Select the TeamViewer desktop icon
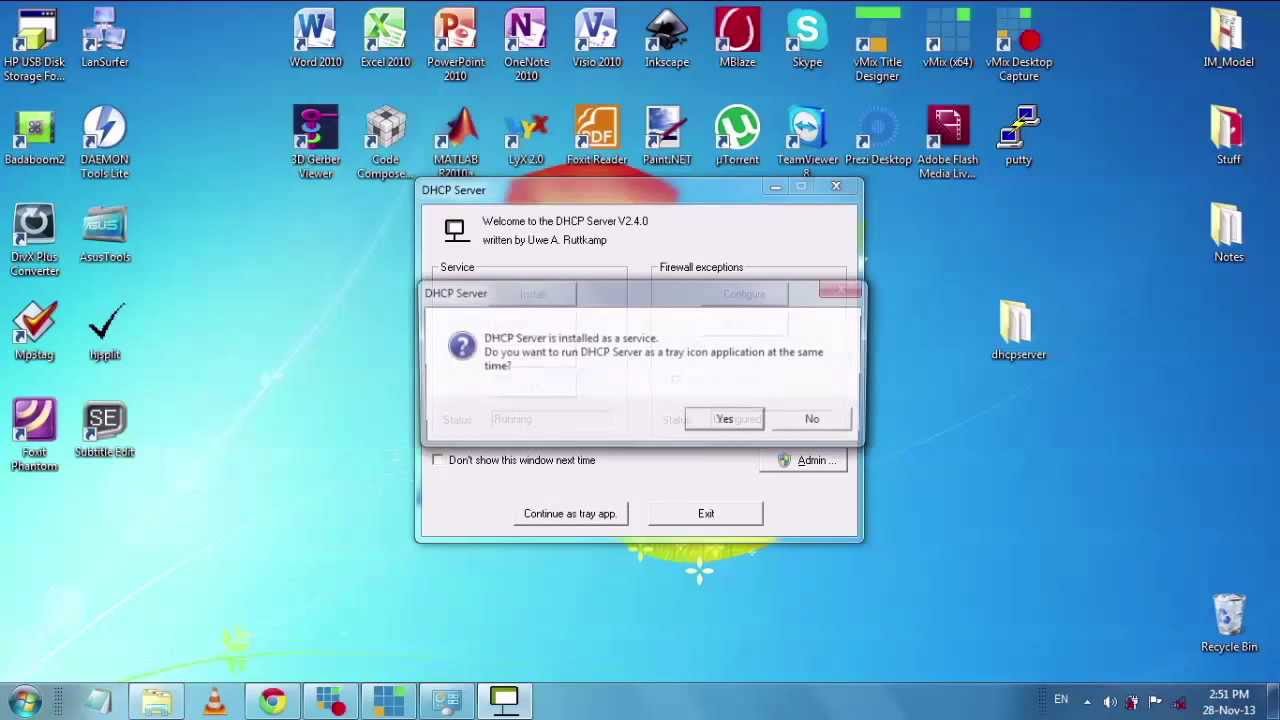Screen dimensions: 1280x720 807,142
